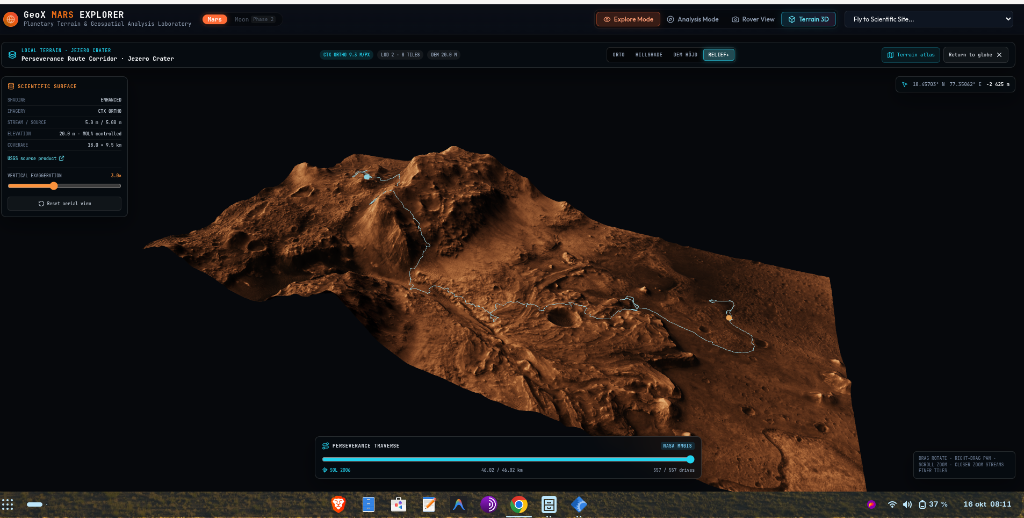Click the Perseverance Traverse route icon
The width and height of the screenshot is (1024, 518).
tap(325, 445)
